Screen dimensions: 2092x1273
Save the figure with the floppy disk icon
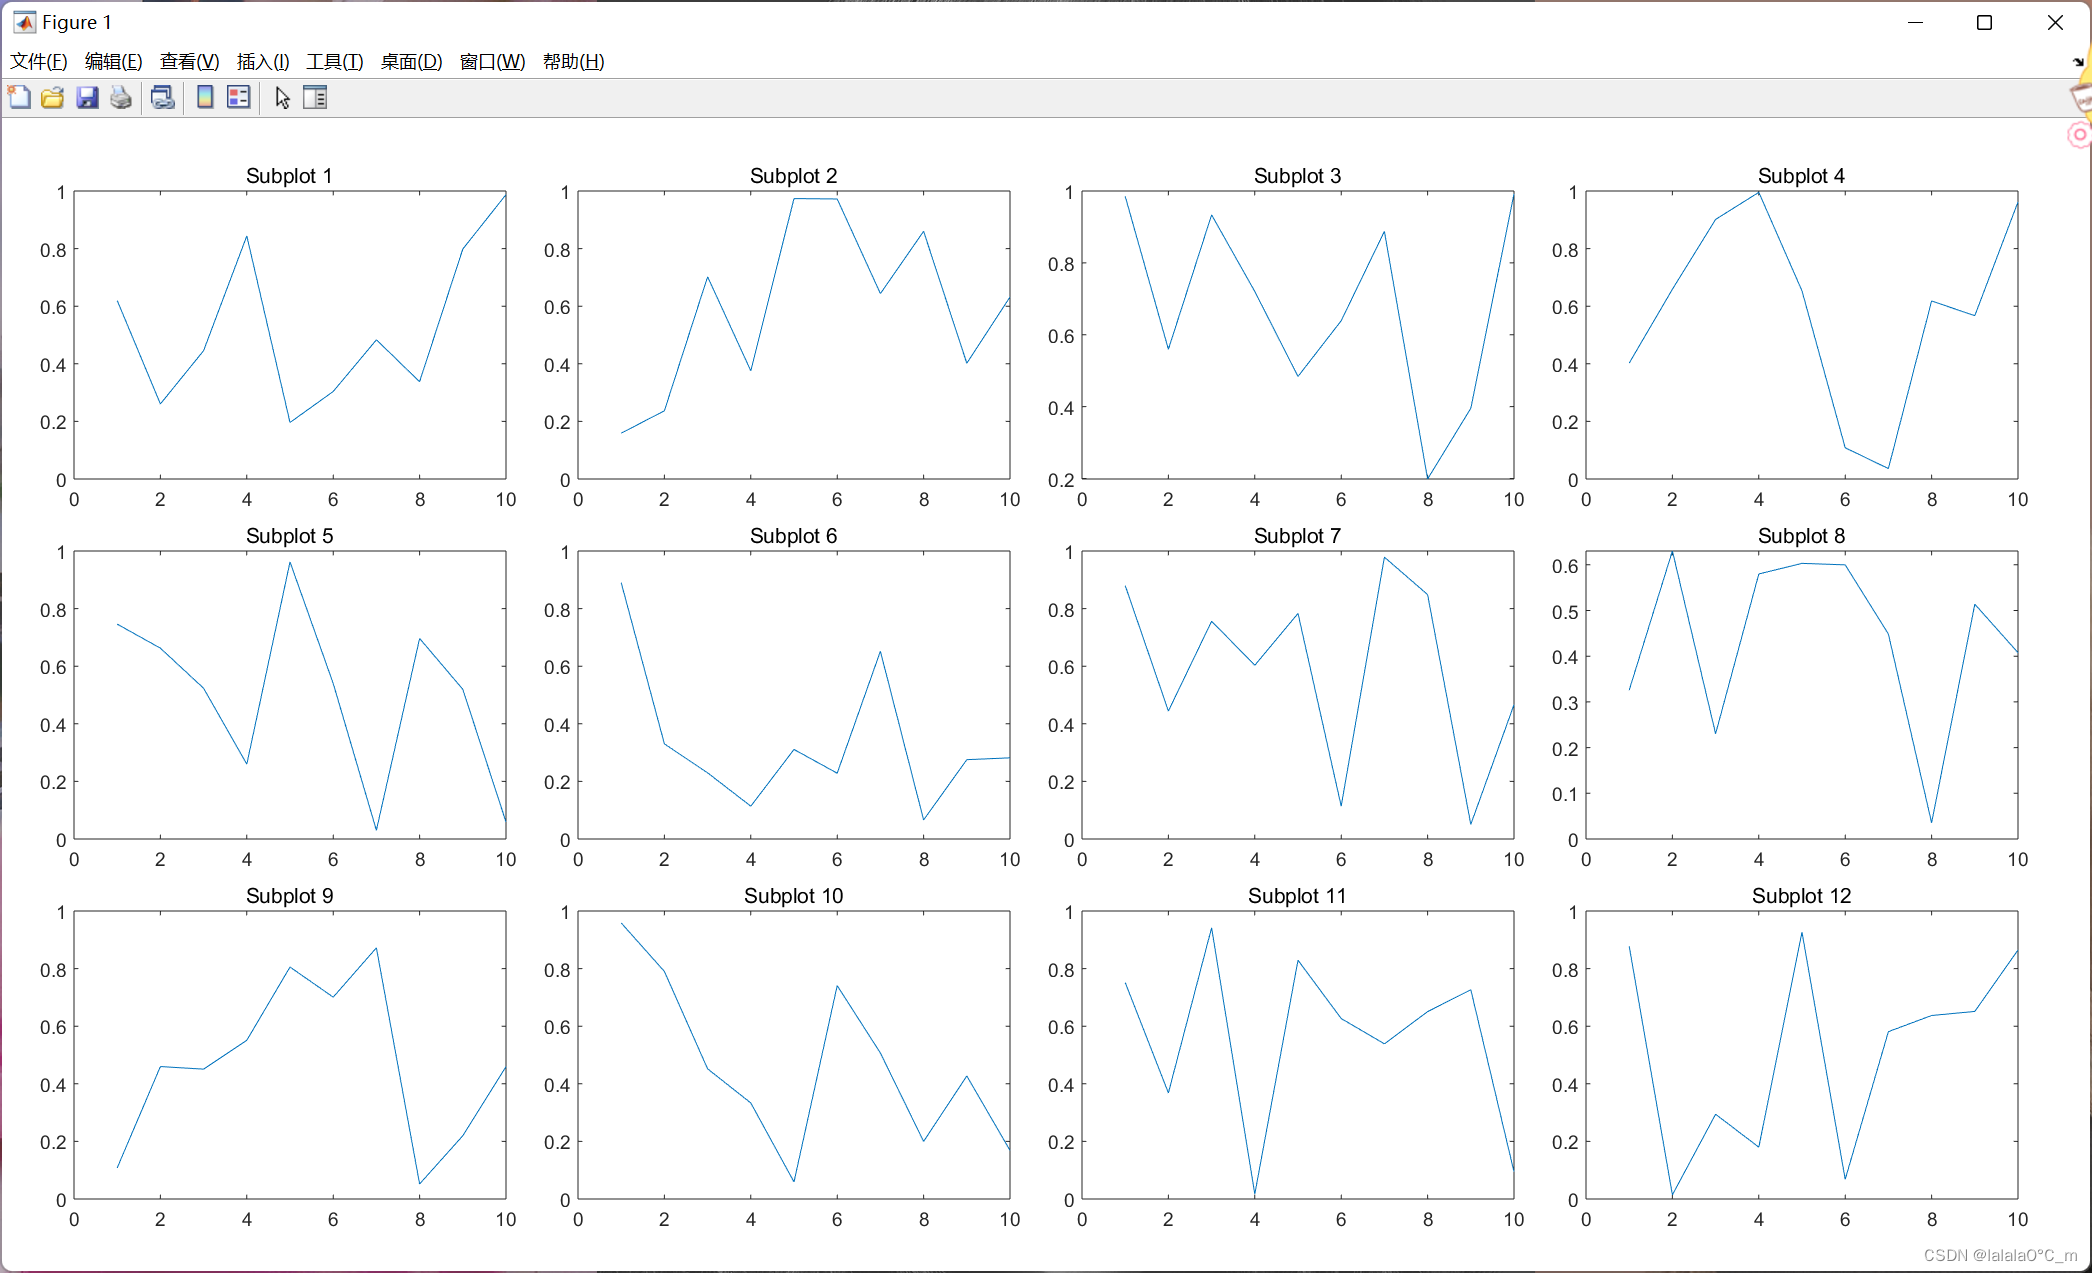point(87,97)
